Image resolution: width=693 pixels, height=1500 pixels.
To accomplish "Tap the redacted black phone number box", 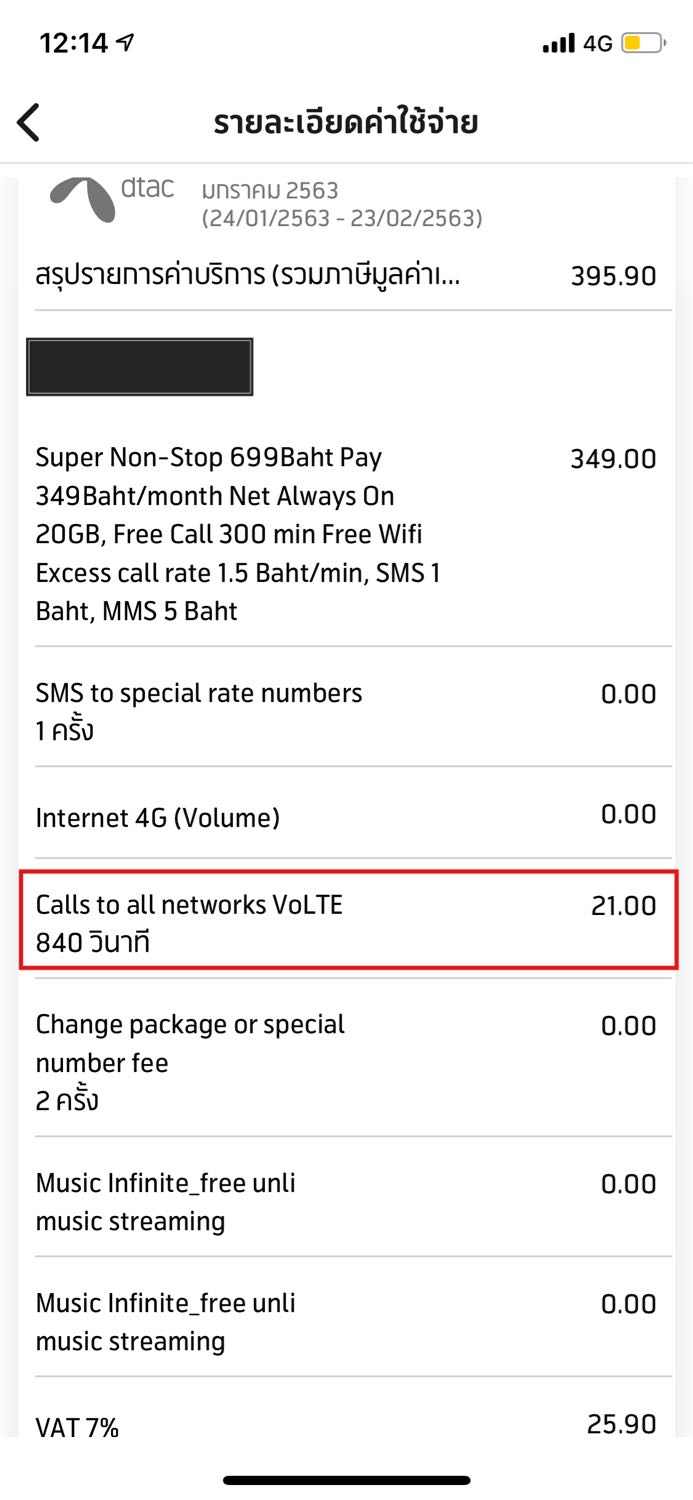I will pyautogui.click(x=140, y=367).
